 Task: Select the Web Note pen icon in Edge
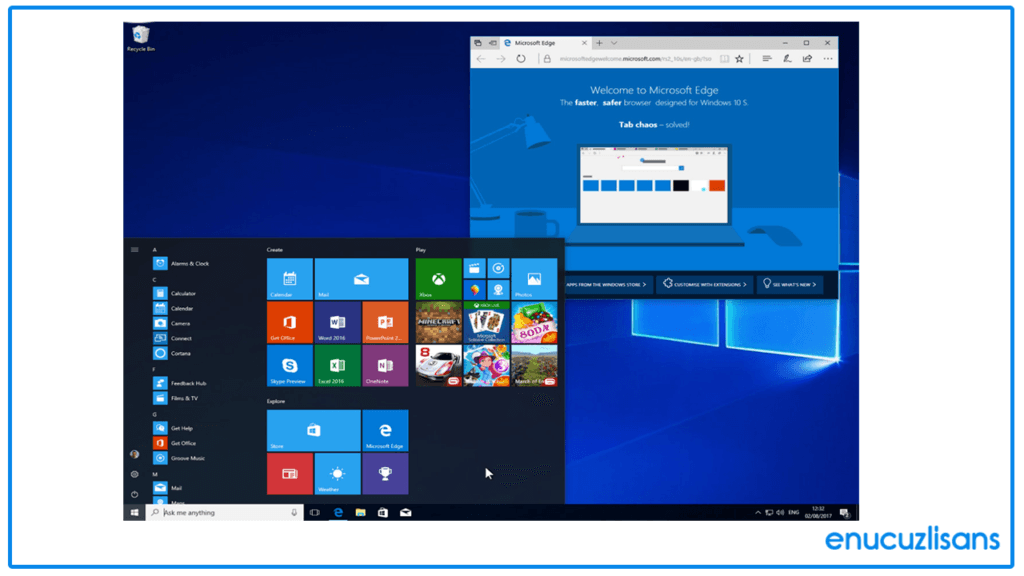[786, 58]
